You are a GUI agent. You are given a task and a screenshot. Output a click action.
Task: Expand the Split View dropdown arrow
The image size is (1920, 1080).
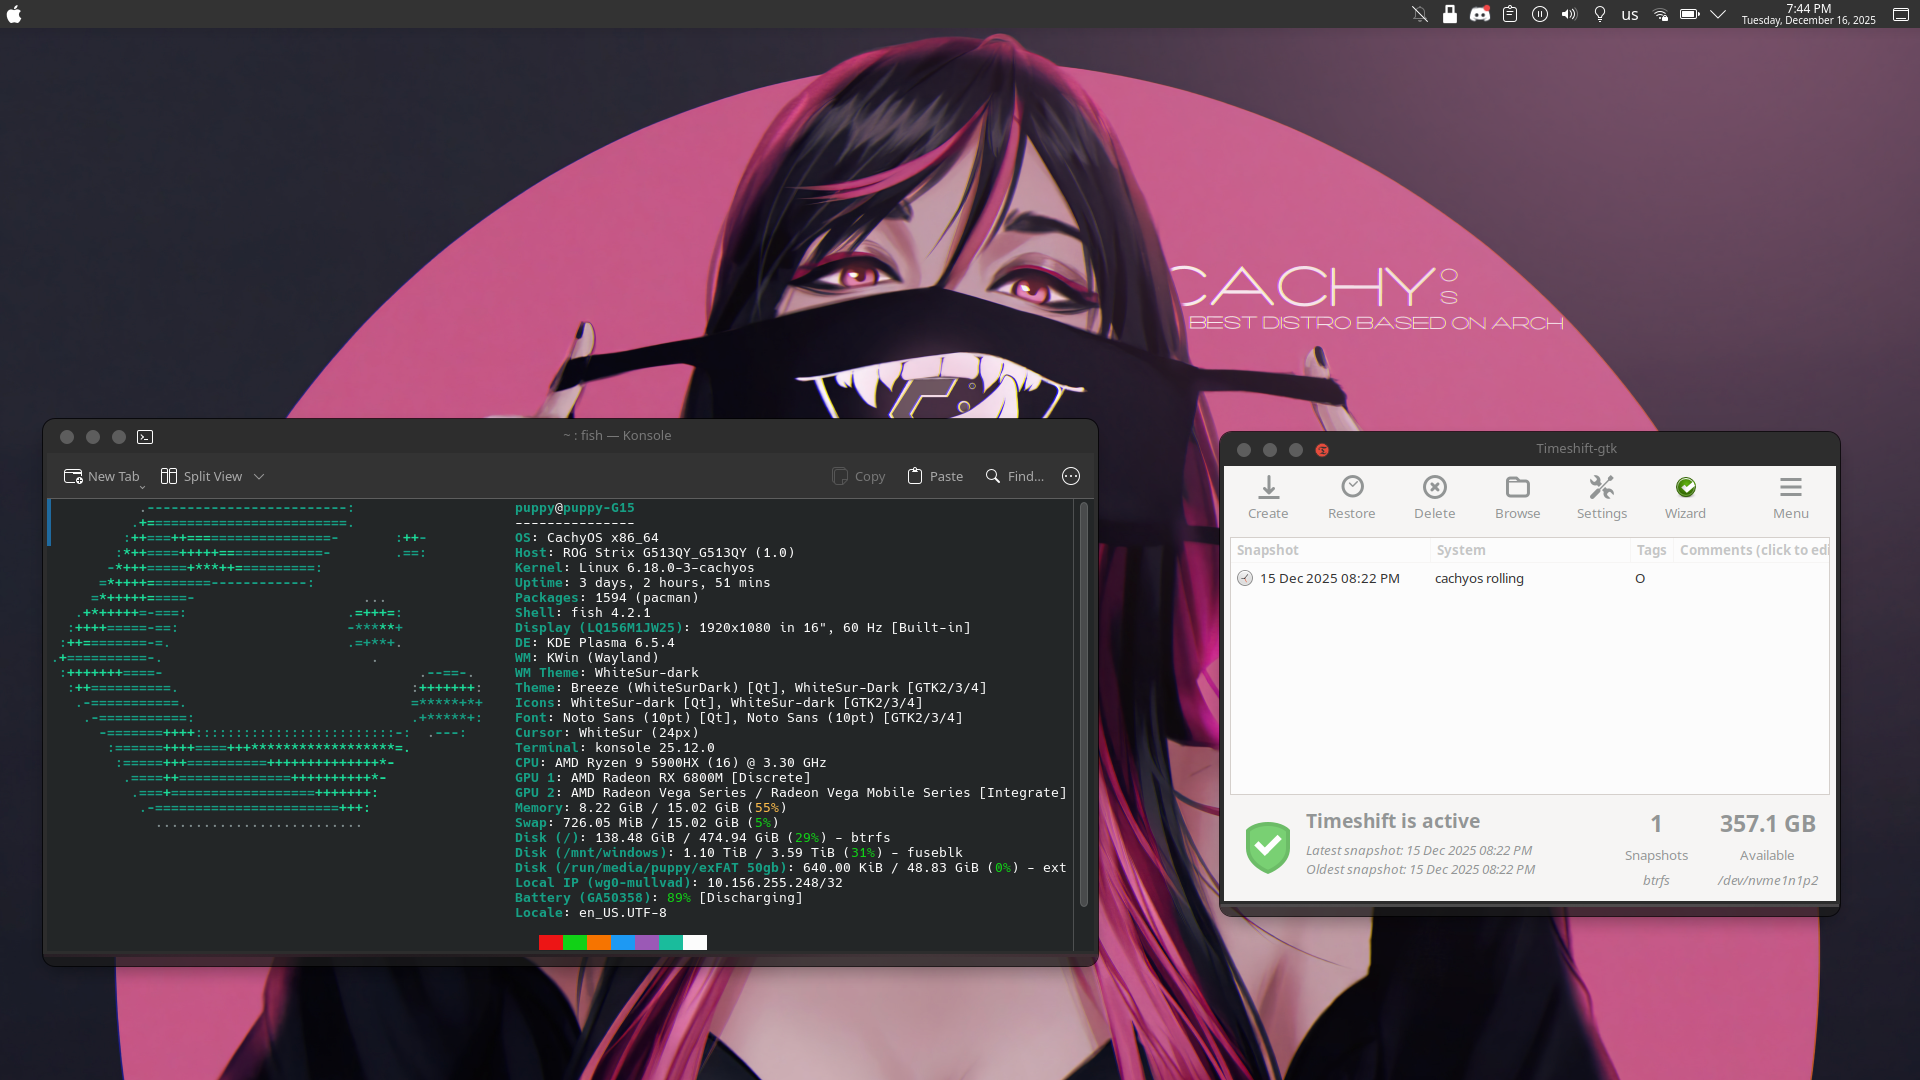click(x=259, y=477)
